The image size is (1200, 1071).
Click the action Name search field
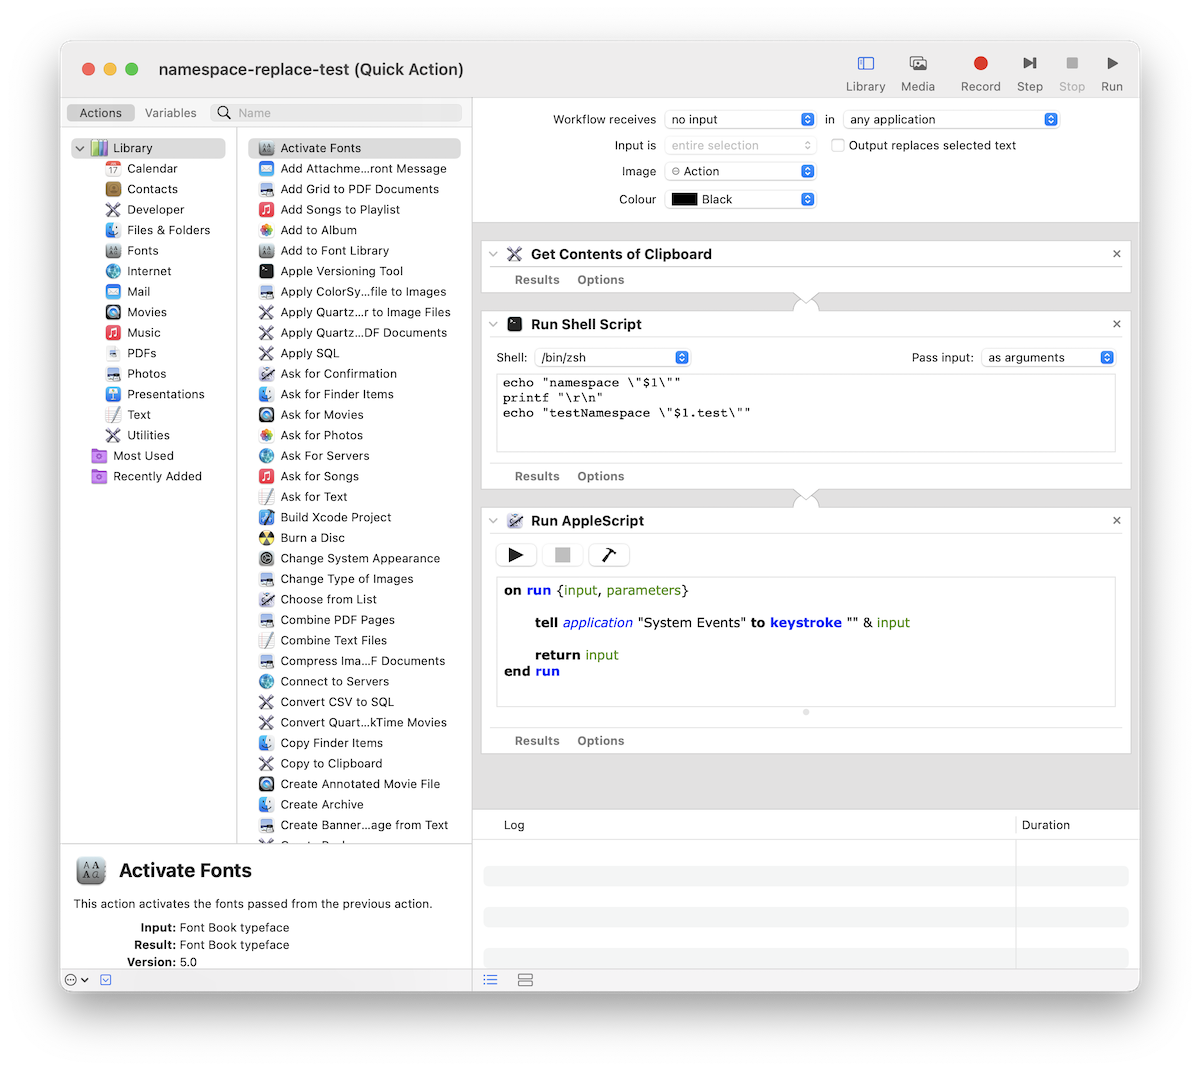[x=338, y=113]
